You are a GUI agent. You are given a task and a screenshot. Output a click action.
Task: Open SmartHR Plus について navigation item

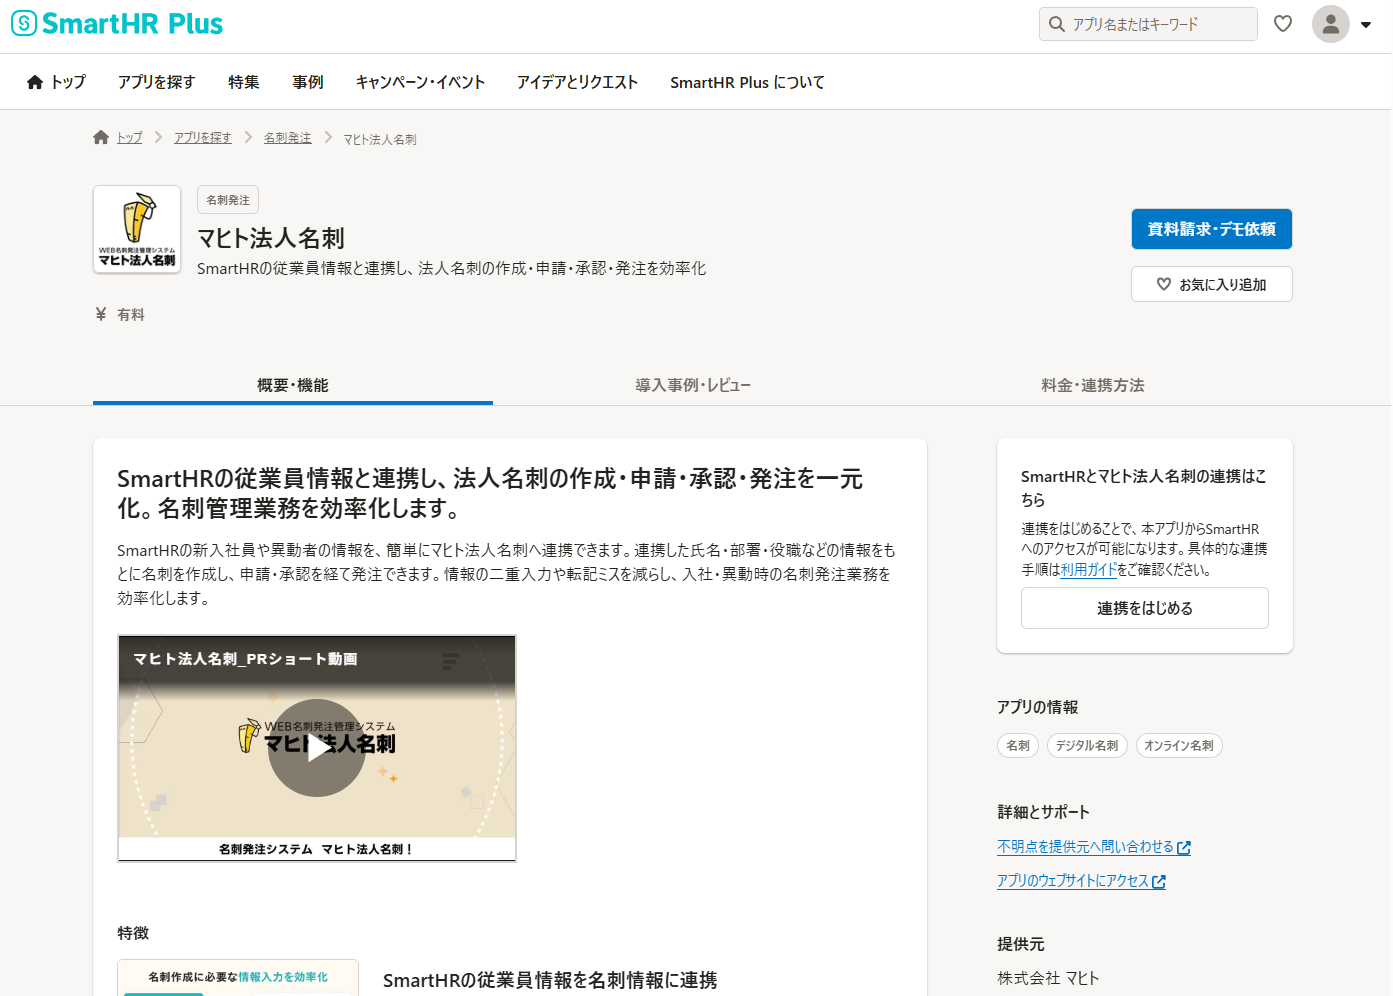point(747,82)
